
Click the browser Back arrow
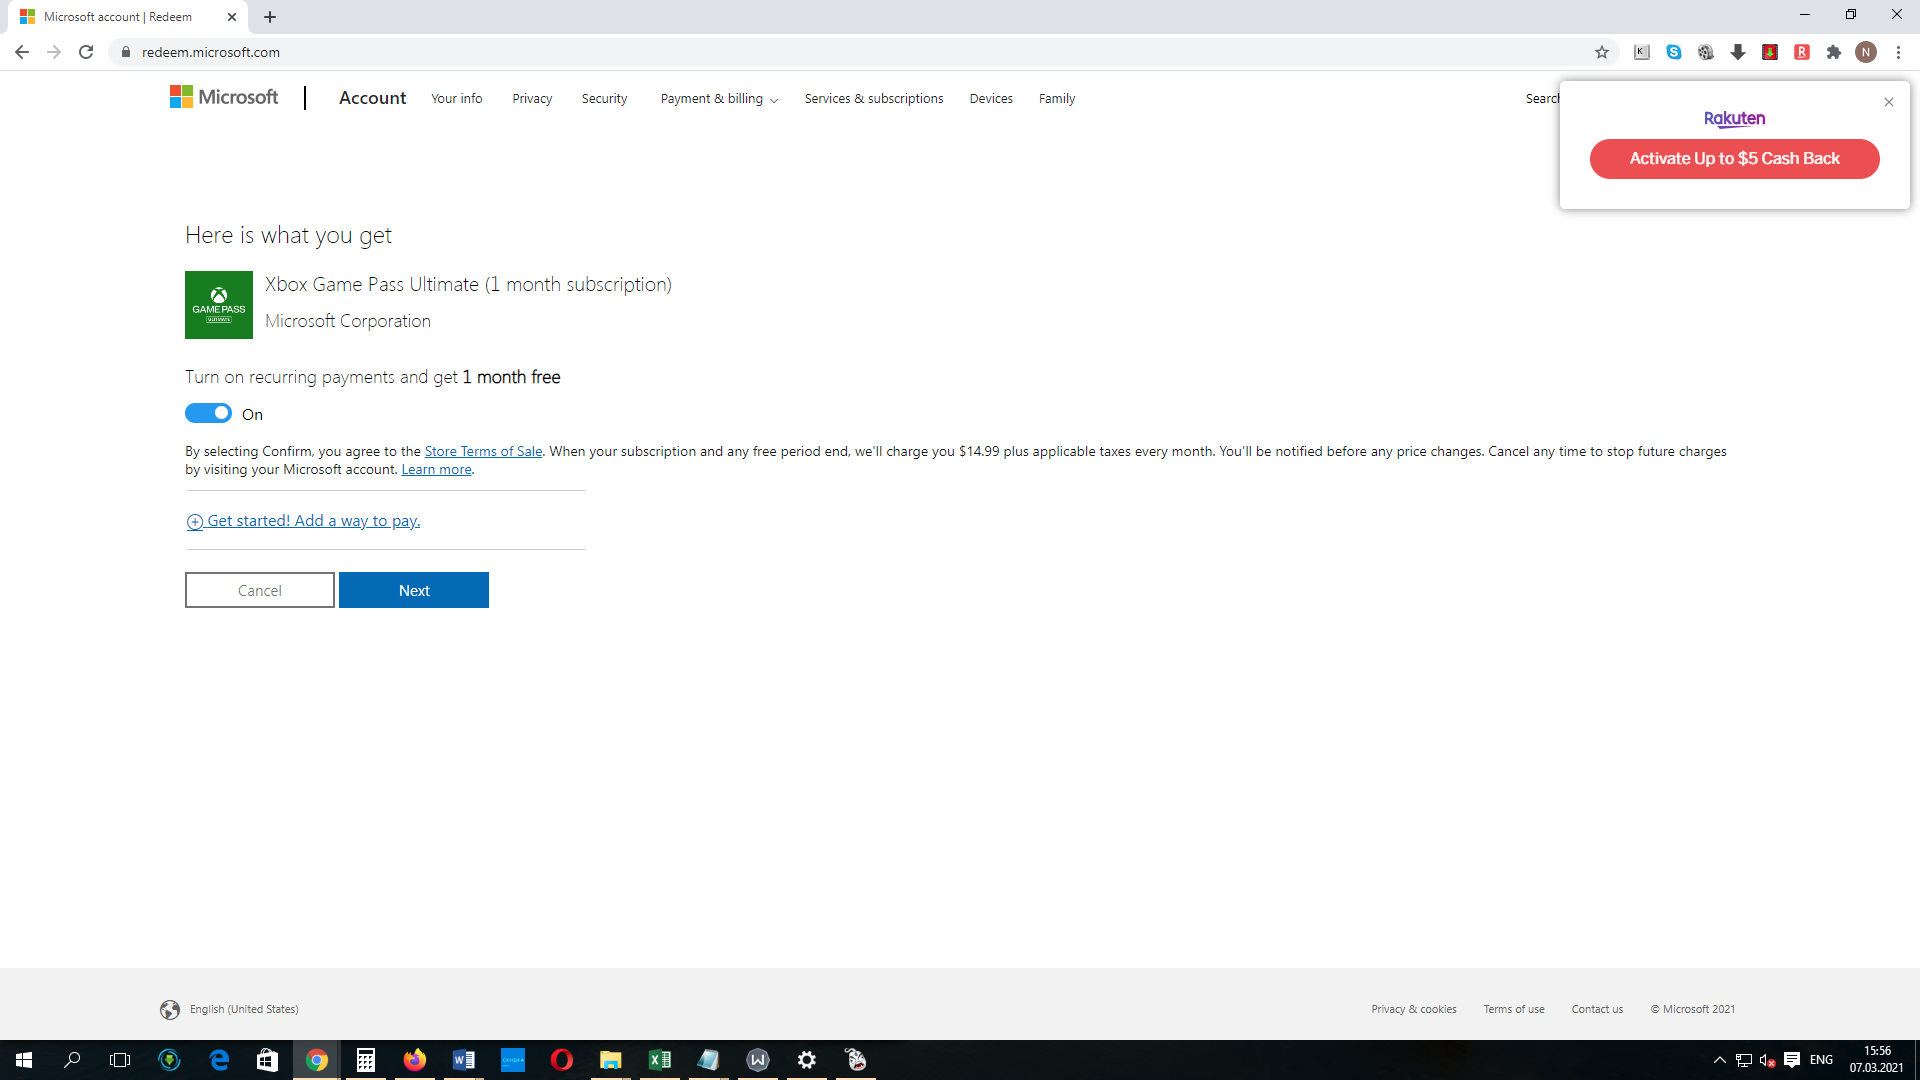pyautogui.click(x=22, y=52)
